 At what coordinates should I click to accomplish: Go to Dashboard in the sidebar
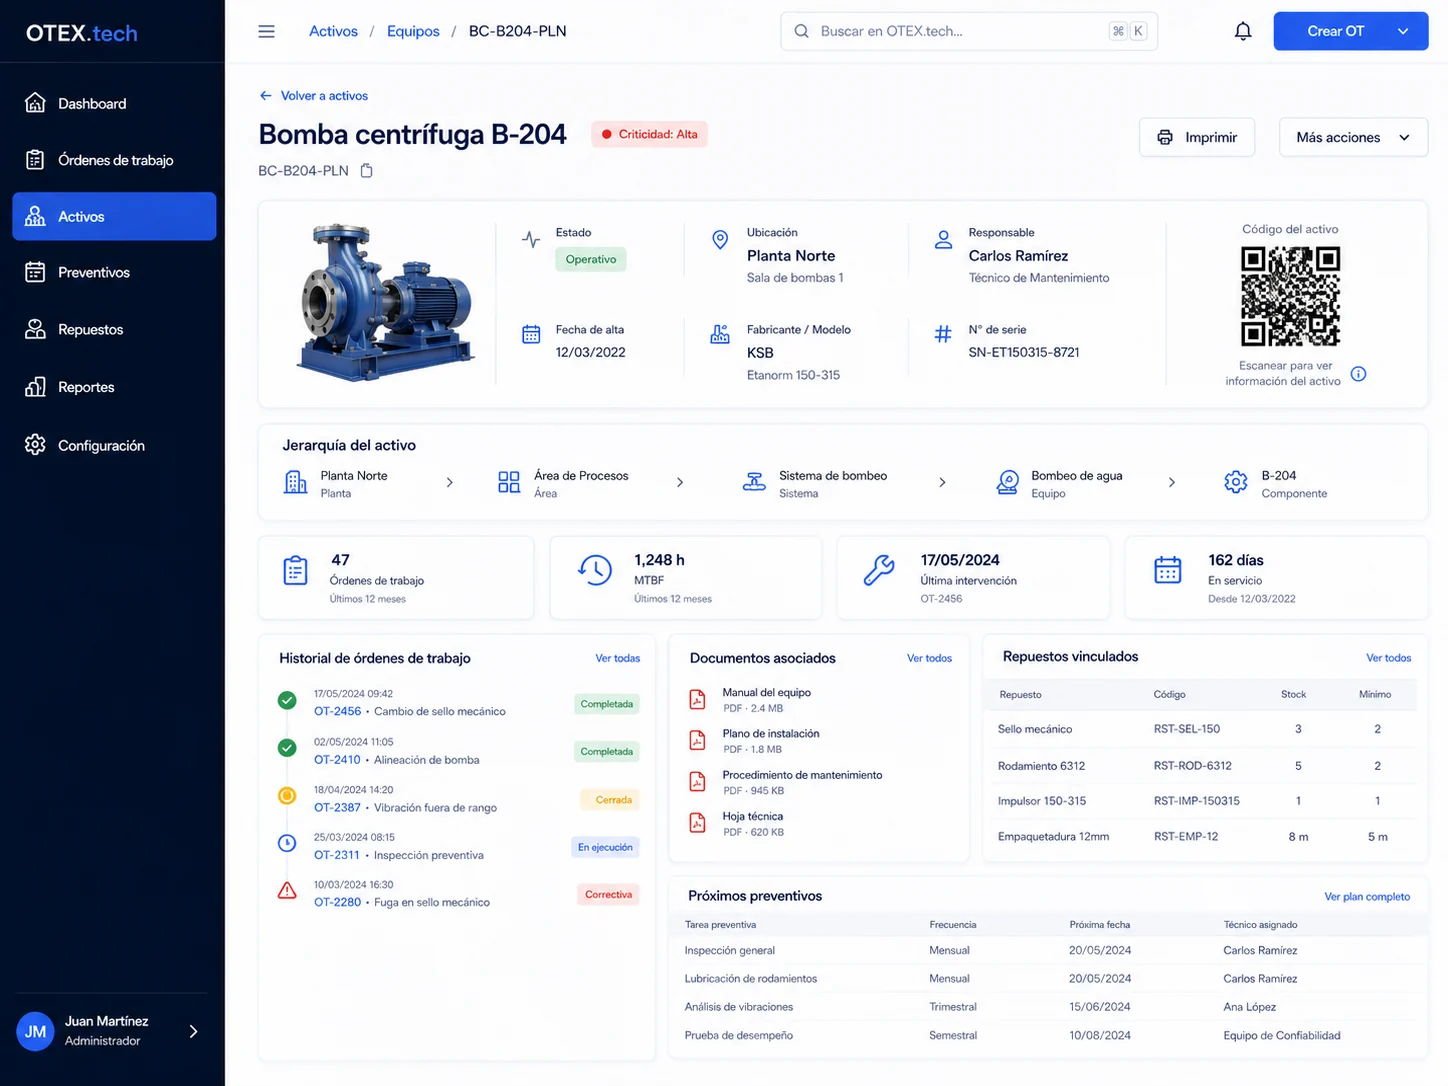point(114,103)
